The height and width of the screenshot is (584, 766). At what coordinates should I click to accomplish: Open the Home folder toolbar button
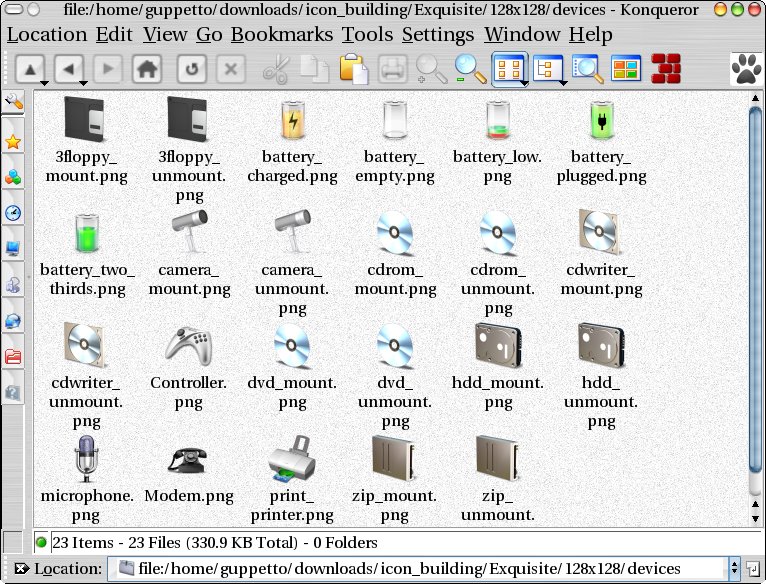147,69
